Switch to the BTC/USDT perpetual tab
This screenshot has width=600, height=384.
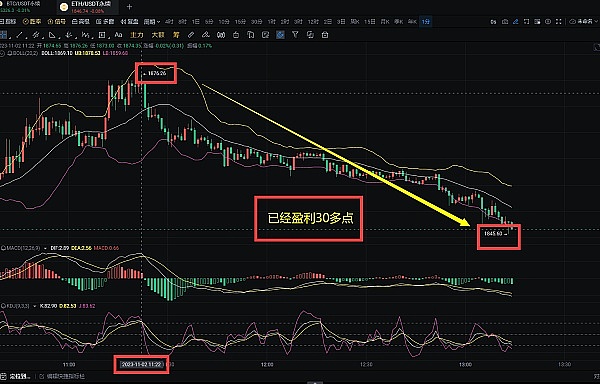click(x=23, y=7)
